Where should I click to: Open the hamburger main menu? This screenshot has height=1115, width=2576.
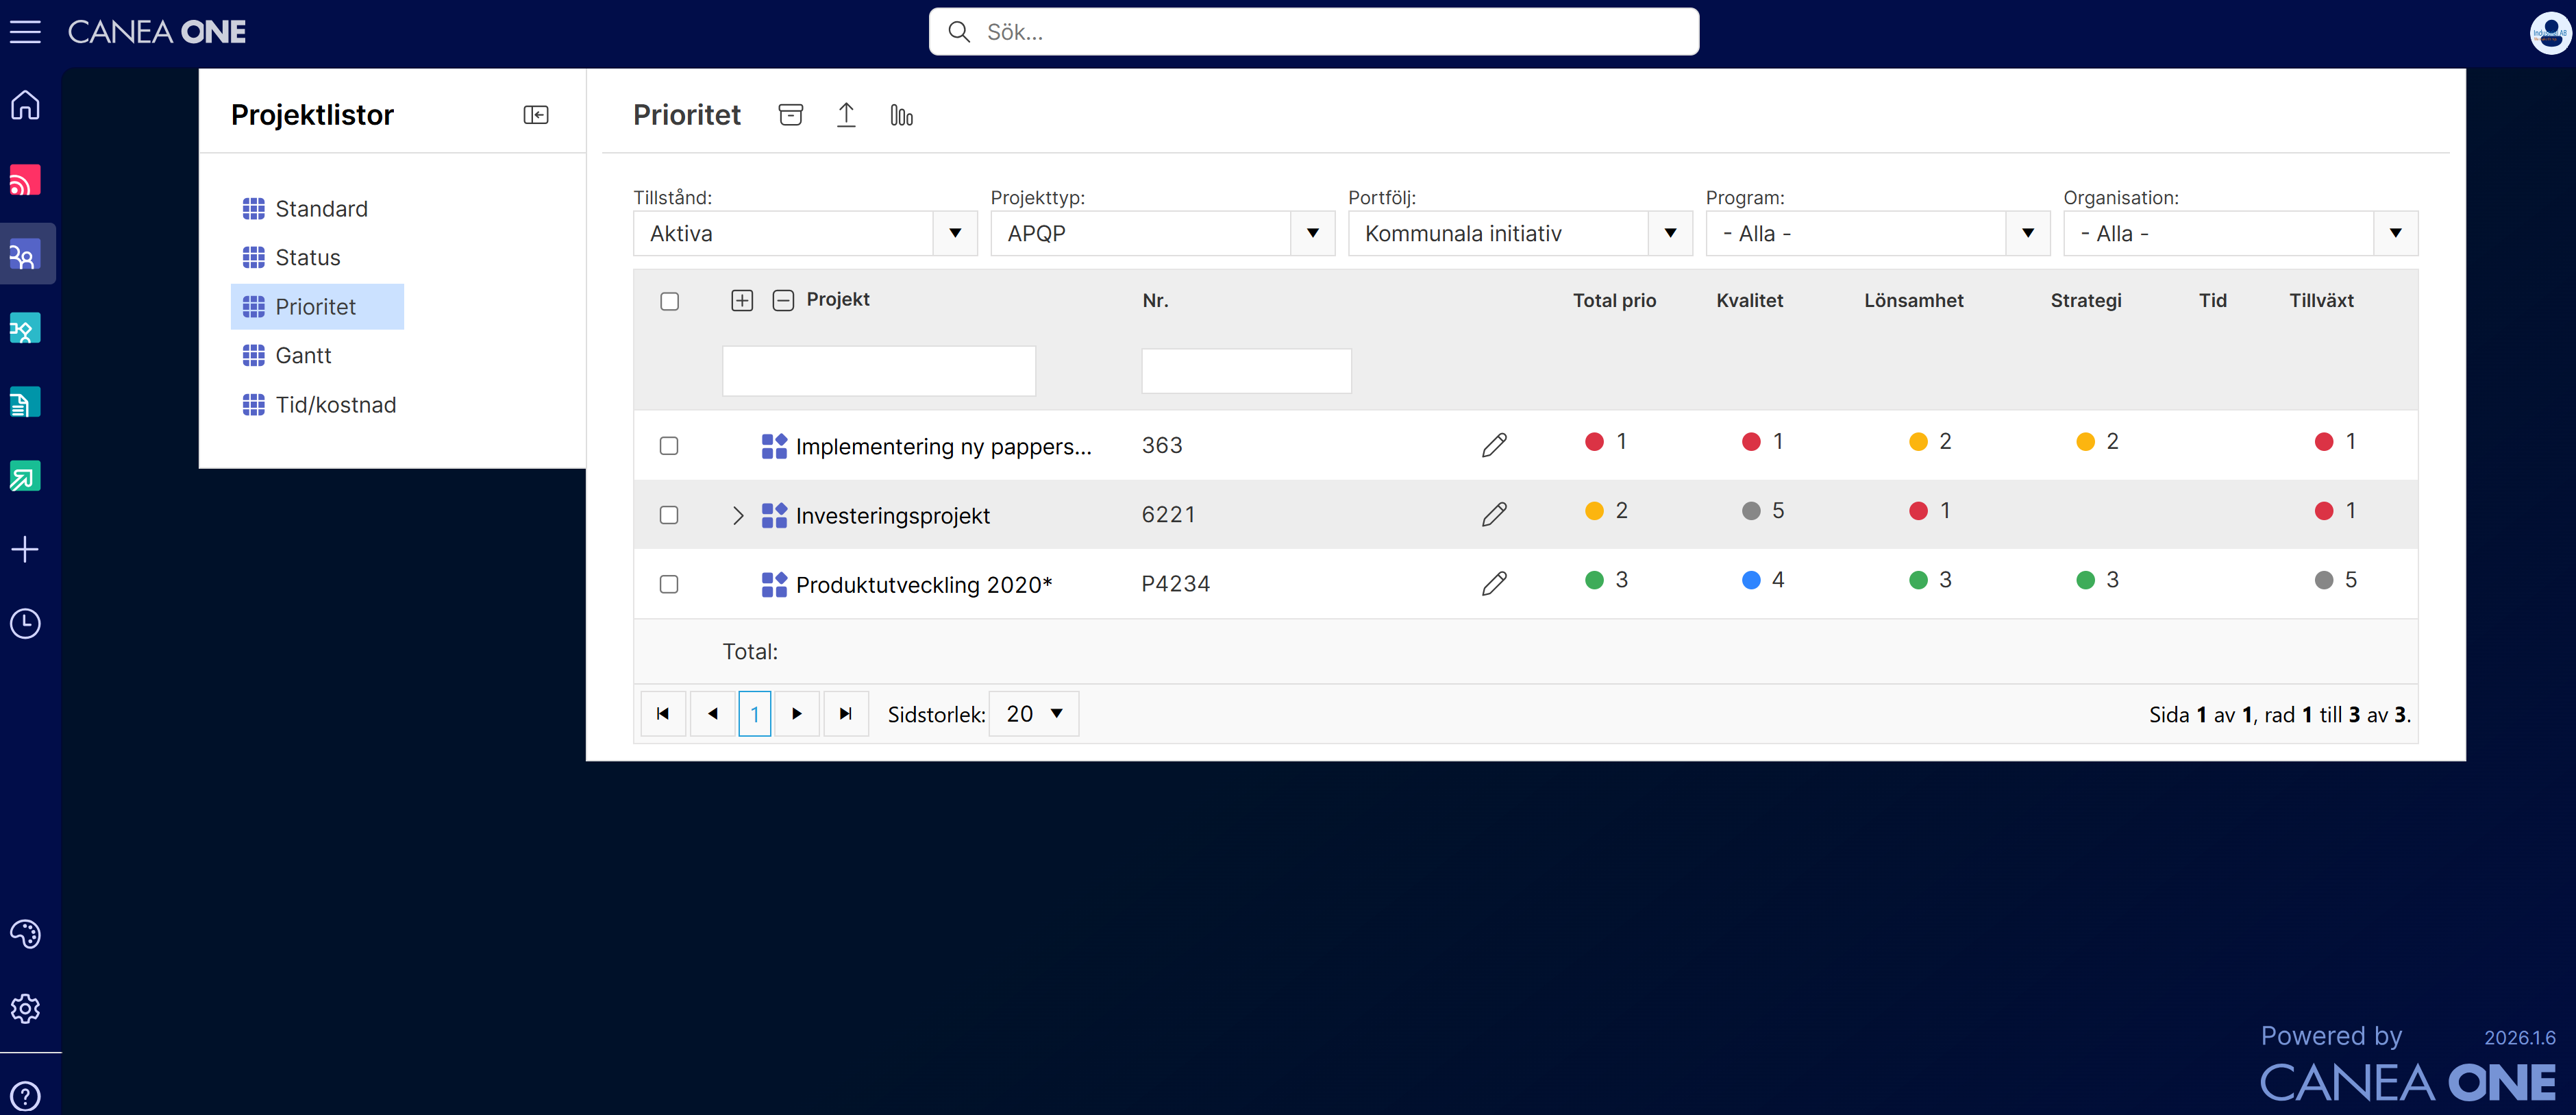25,32
